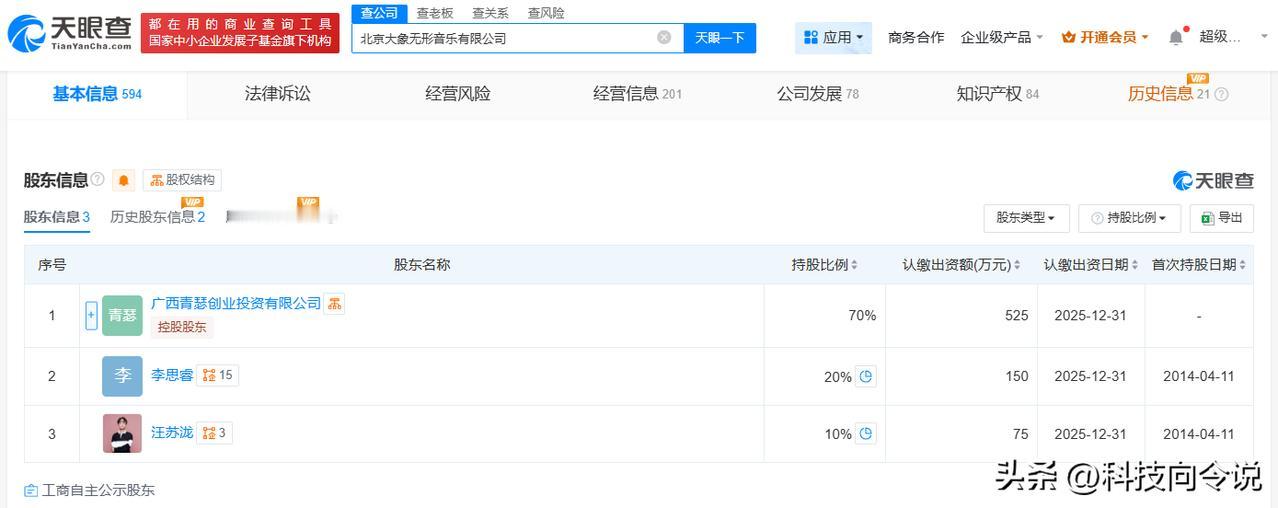1278x508 pixels.
Task: Select the 查风险 search tab
Action: [x=546, y=13]
